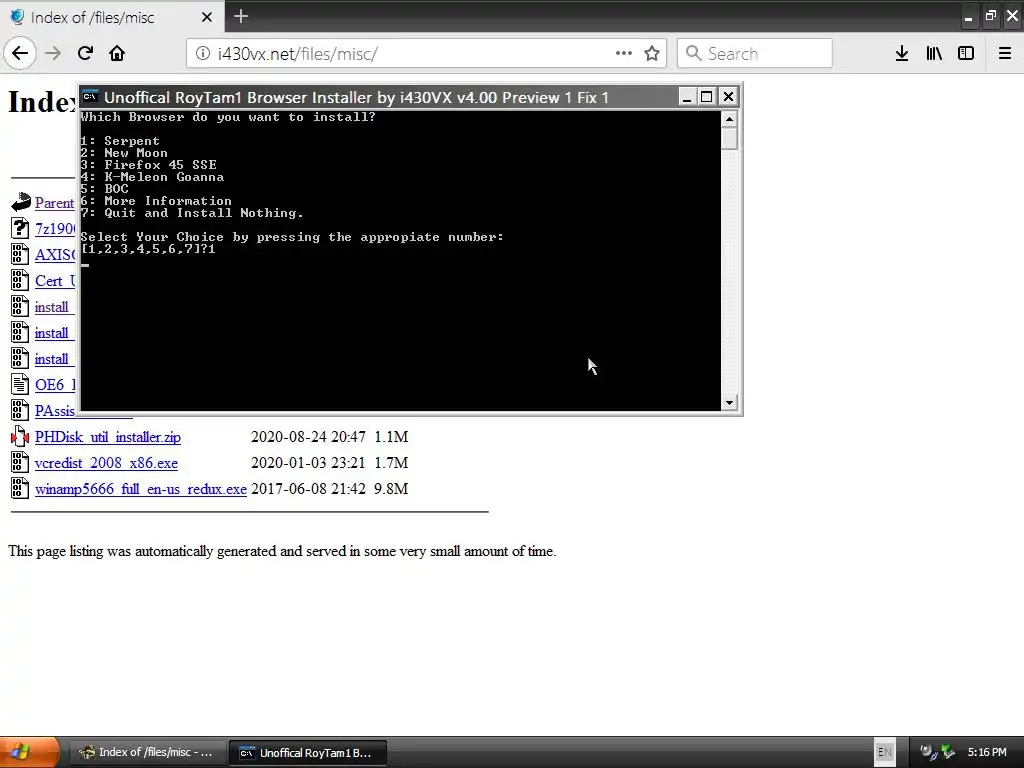The height and width of the screenshot is (768, 1024).
Task: Select the Index of /files/misc tab
Action: click(x=112, y=16)
